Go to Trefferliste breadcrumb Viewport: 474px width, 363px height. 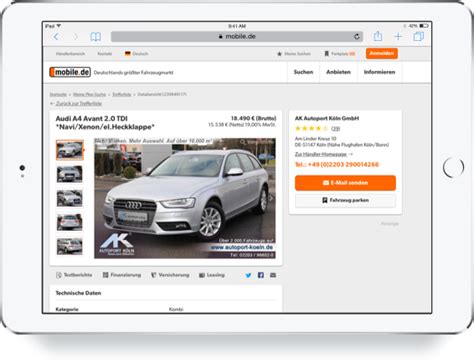122,94
